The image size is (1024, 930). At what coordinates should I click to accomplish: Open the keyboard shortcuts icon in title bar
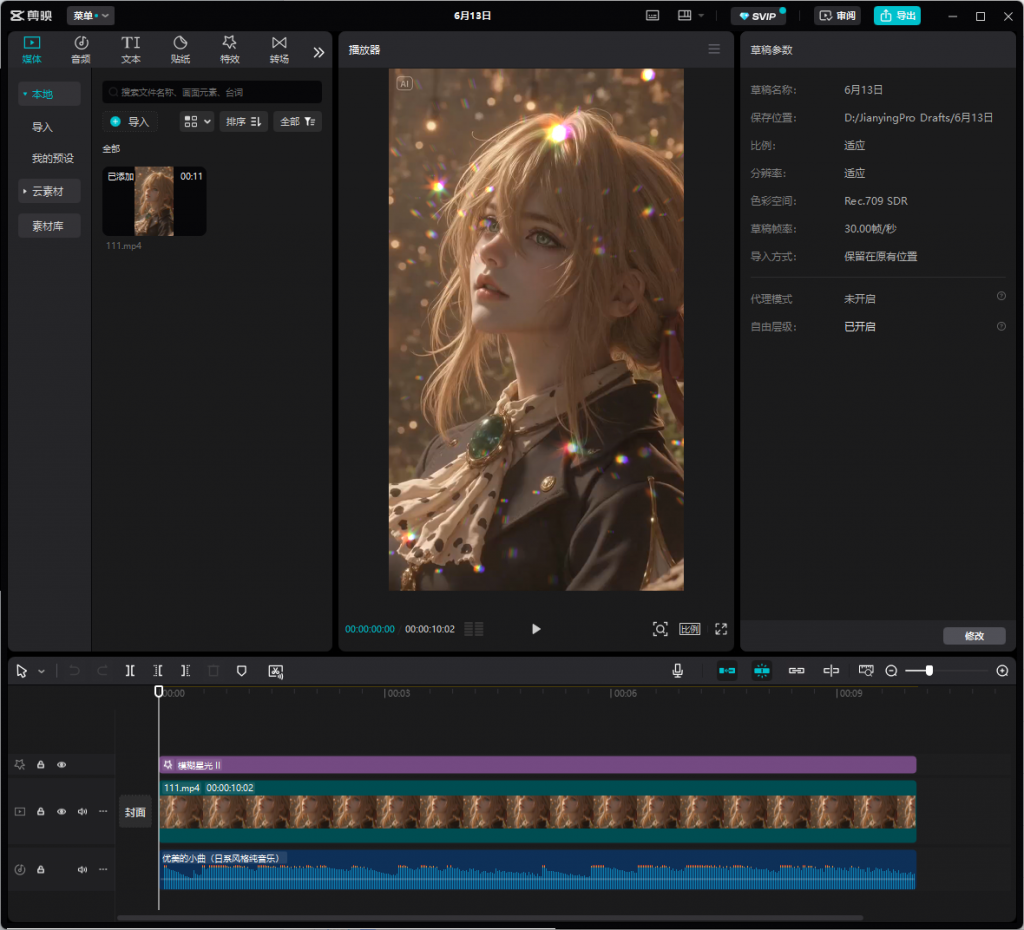(652, 15)
